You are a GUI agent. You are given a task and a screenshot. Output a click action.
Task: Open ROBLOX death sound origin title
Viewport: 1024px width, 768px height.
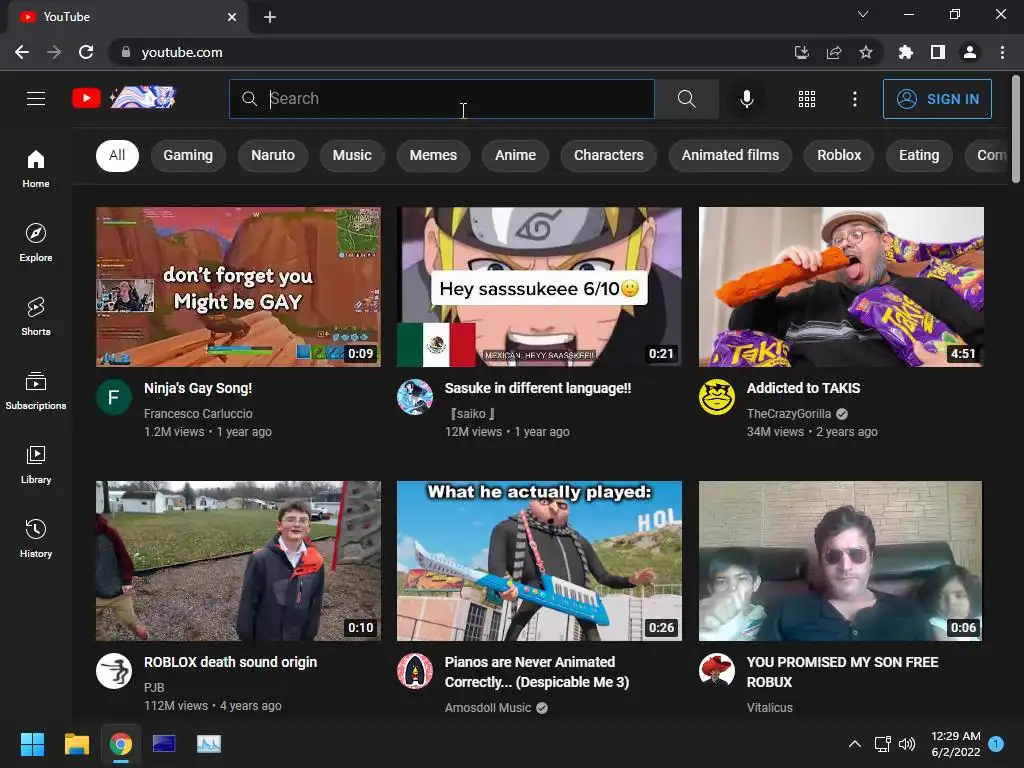pos(231,662)
